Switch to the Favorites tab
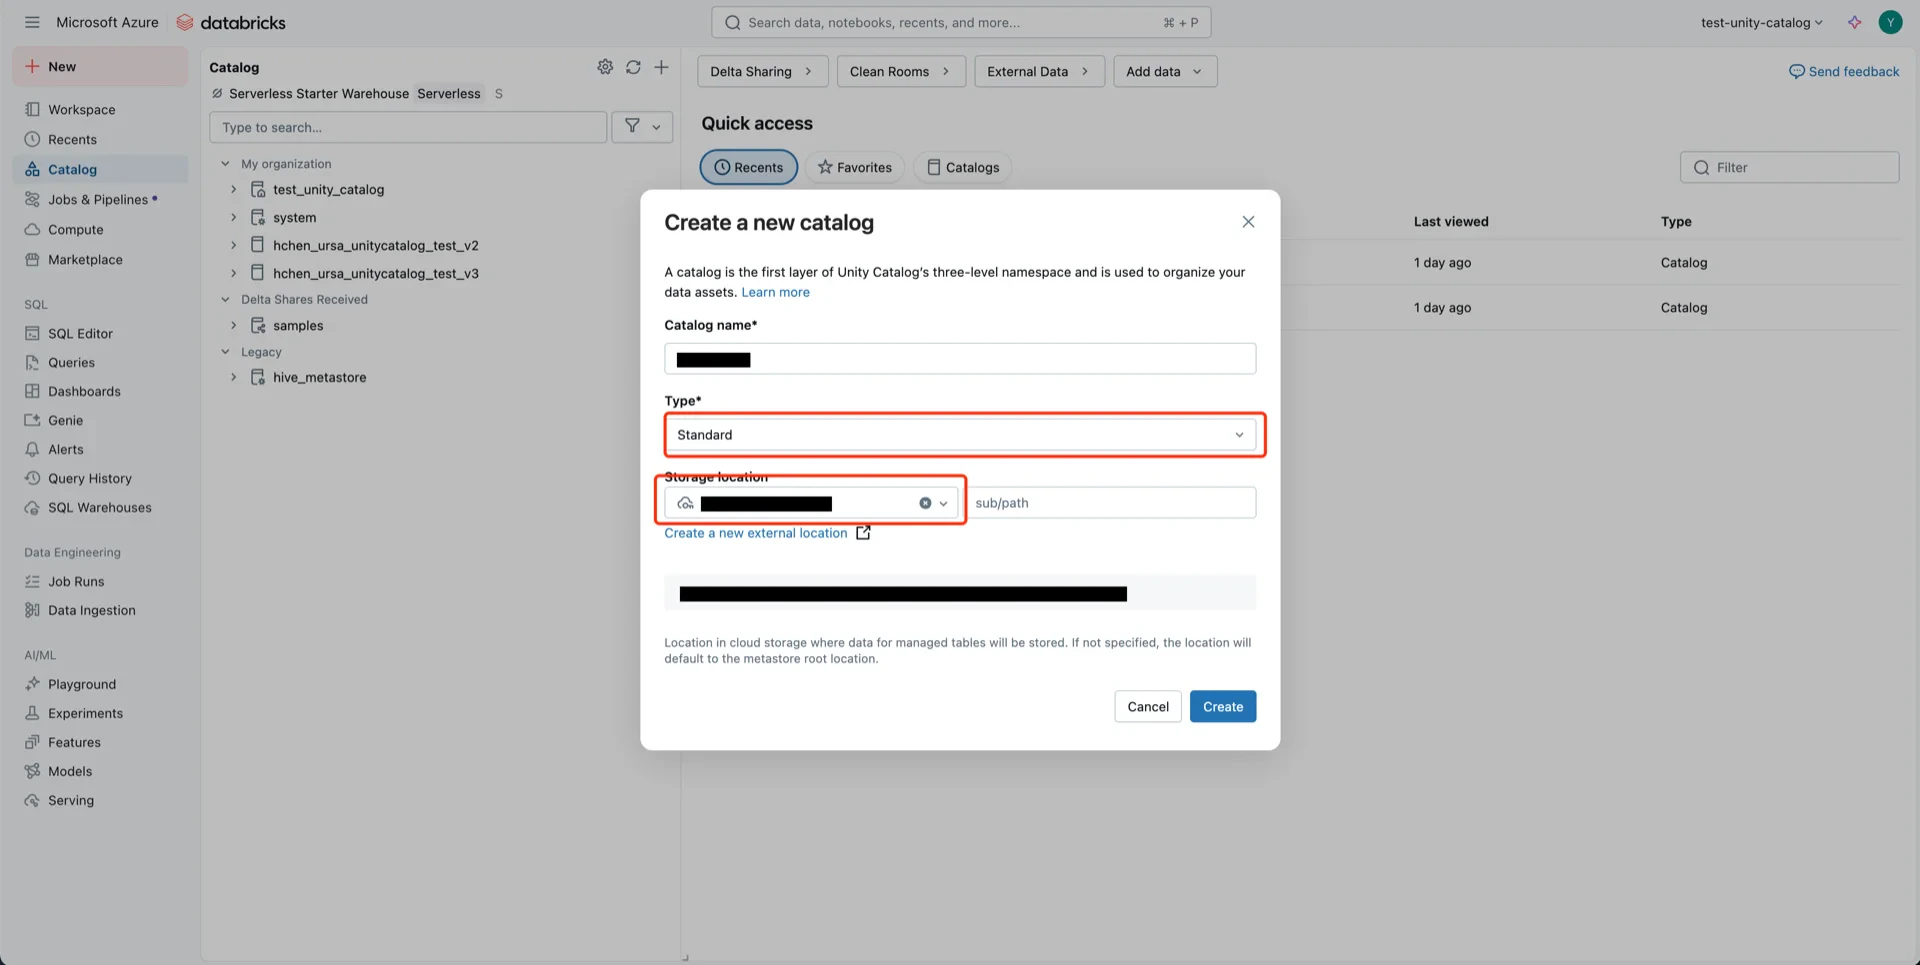The image size is (1920, 965). coord(855,167)
